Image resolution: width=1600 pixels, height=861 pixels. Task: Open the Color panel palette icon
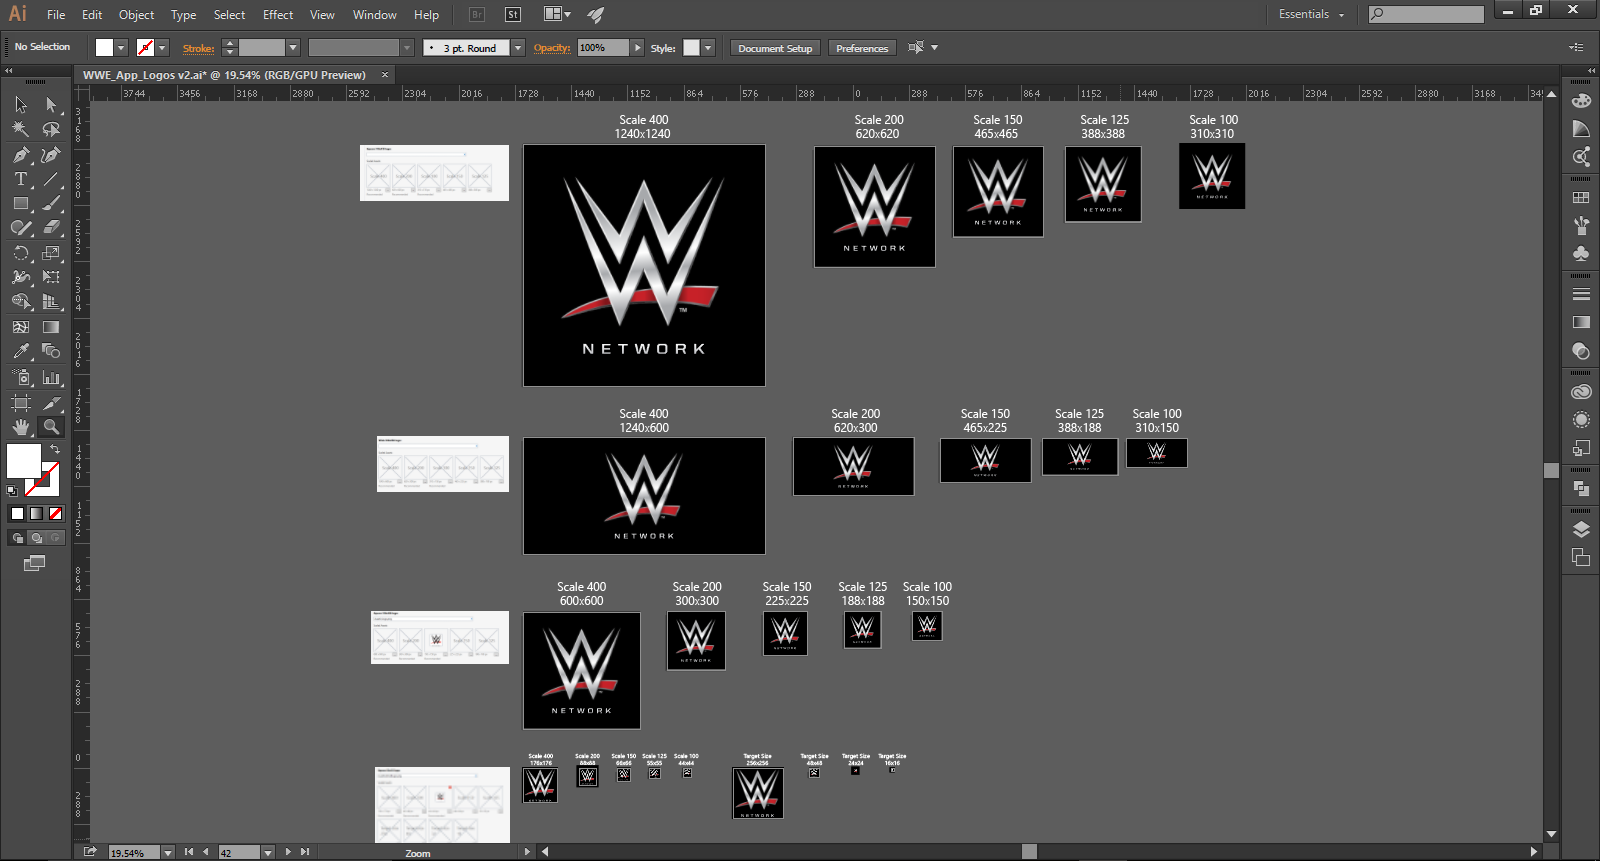(x=1581, y=101)
